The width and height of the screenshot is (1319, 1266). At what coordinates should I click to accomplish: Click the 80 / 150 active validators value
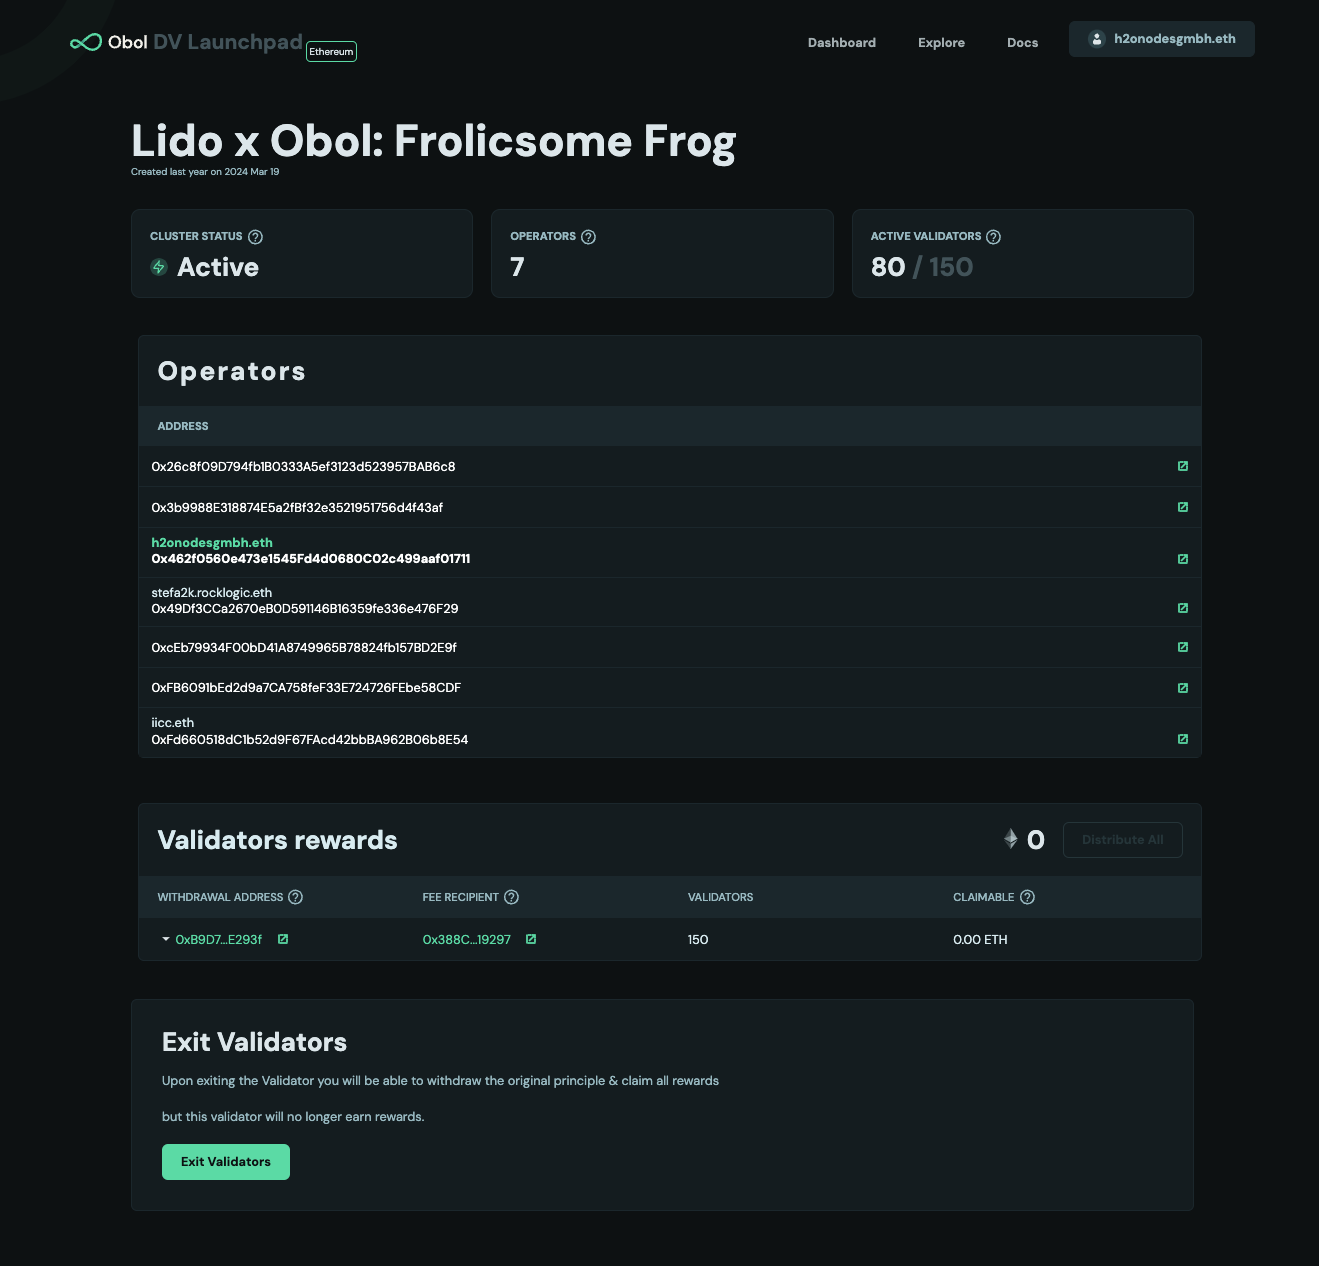pyautogui.click(x=922, y=267)
